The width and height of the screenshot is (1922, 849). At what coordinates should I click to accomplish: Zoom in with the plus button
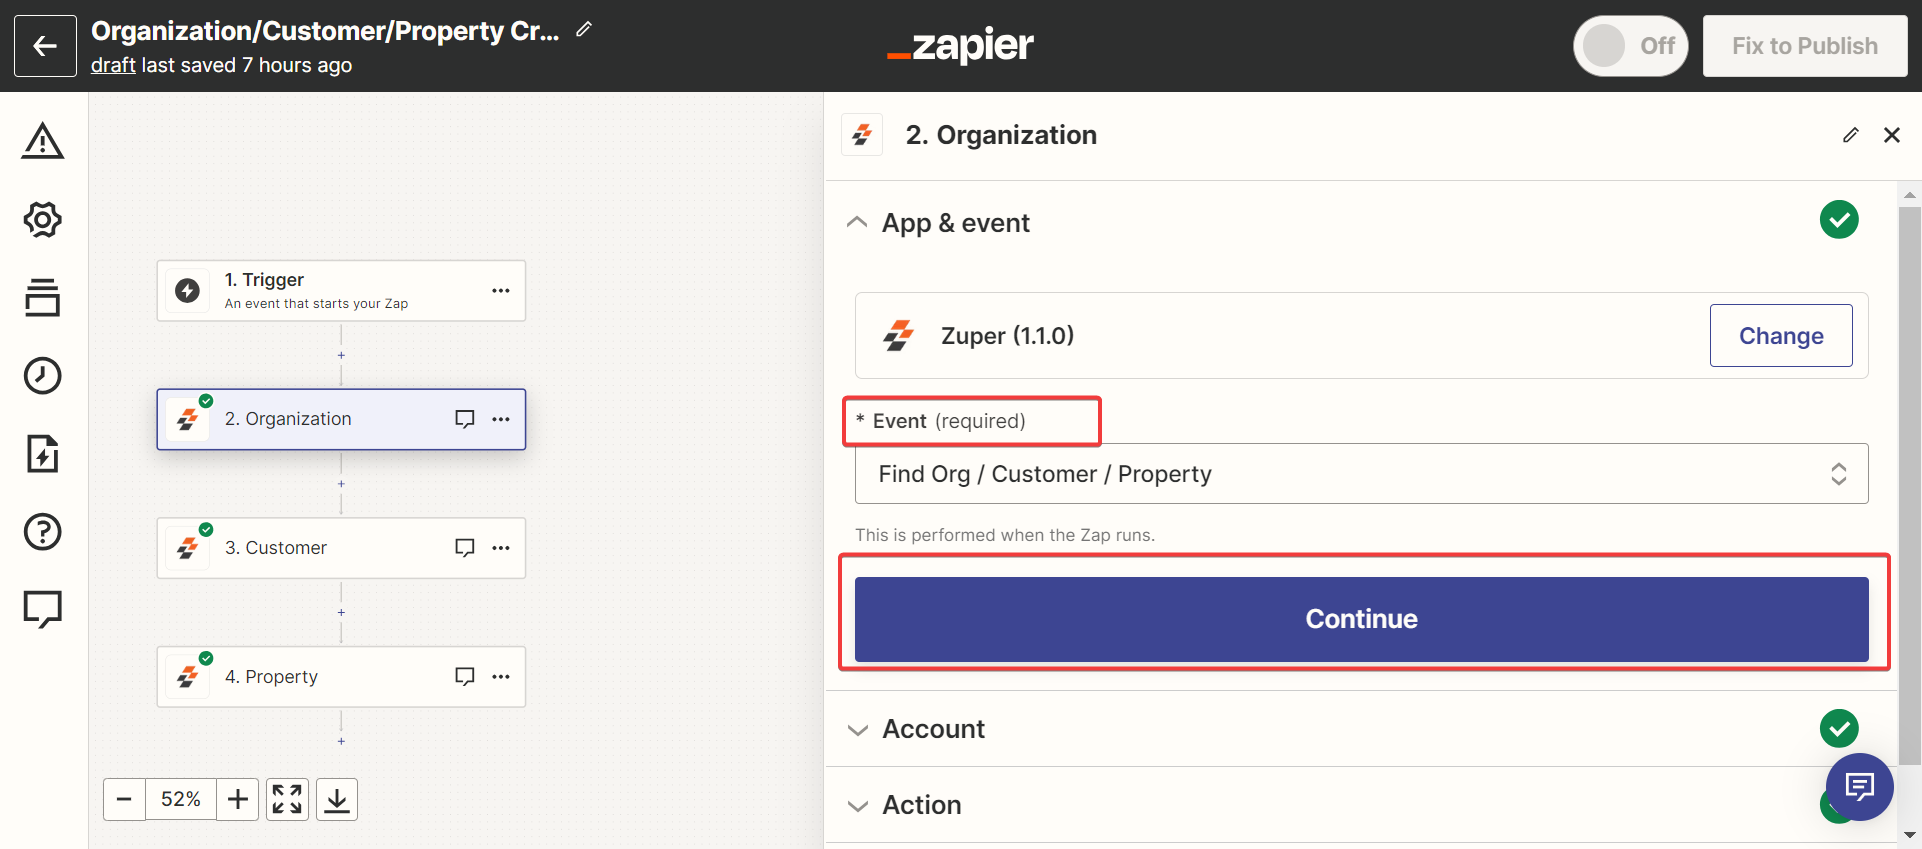(238, 799)
